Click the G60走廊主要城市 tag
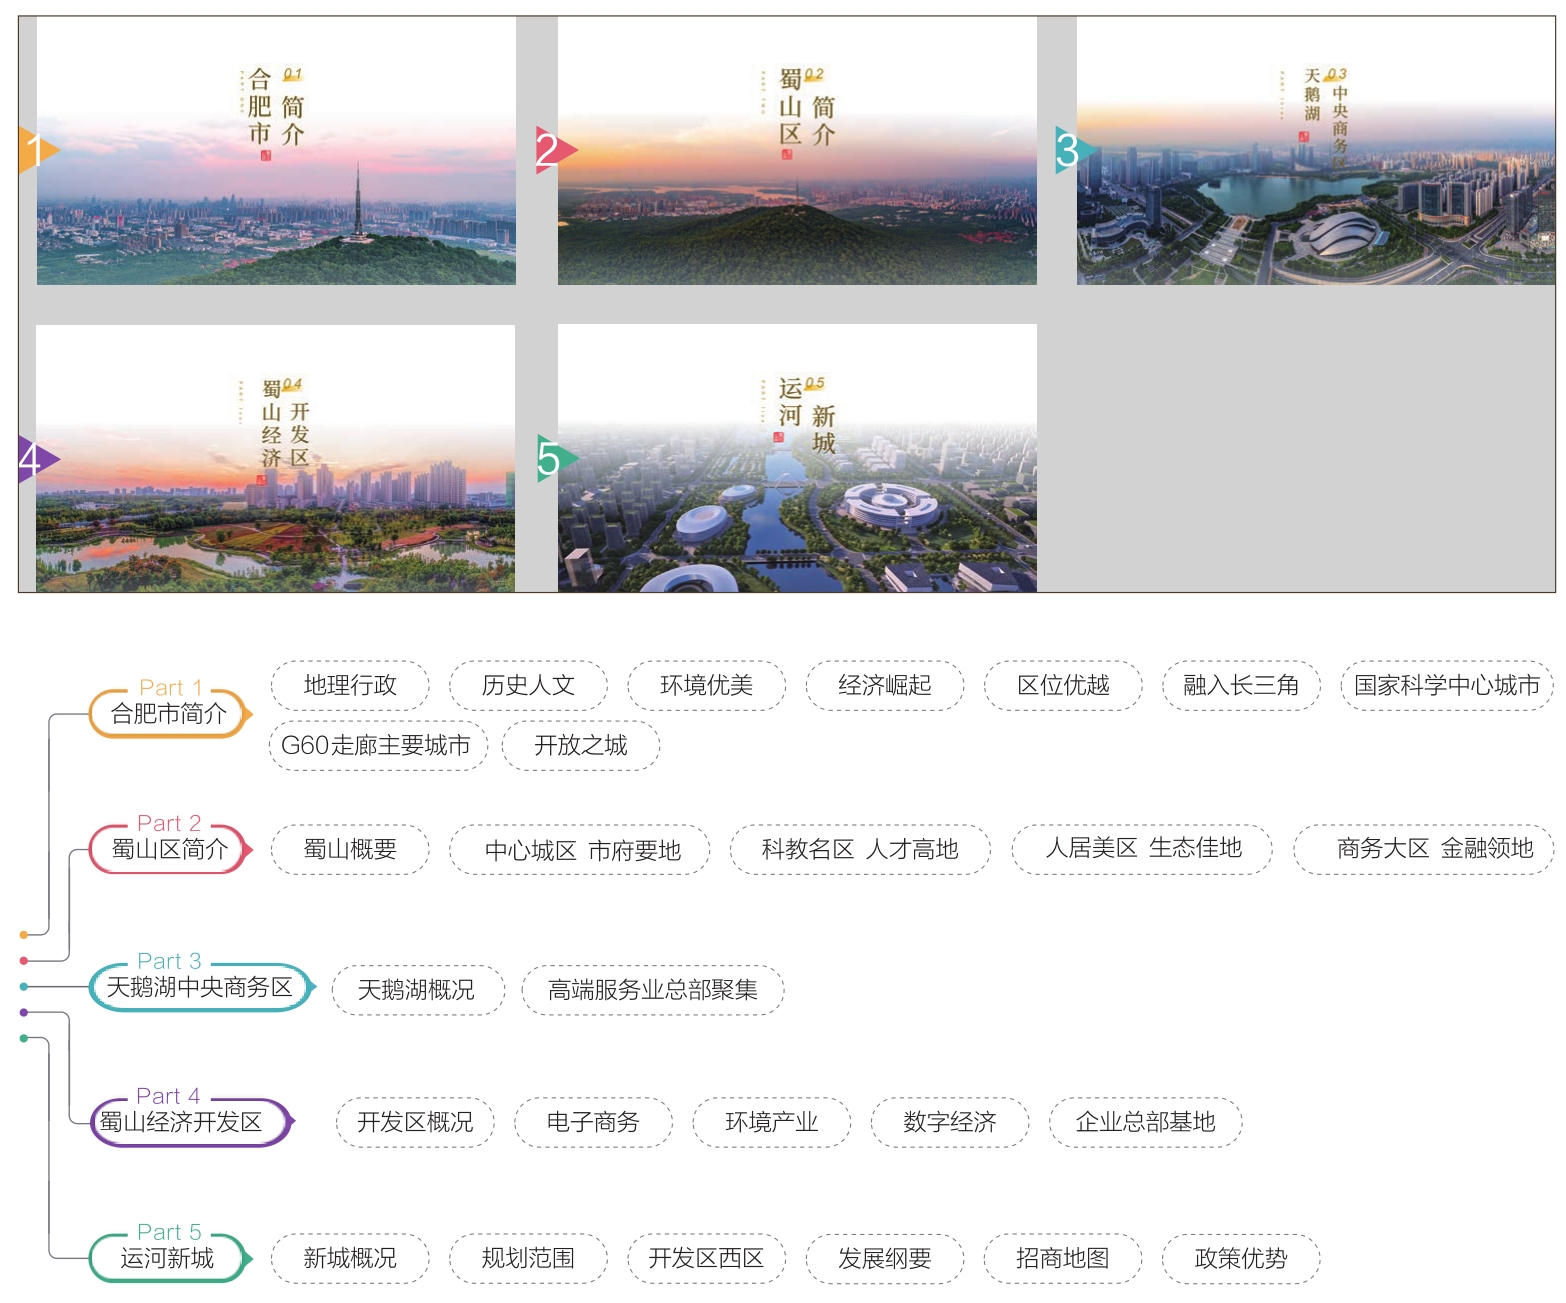 tap(377, 745)
